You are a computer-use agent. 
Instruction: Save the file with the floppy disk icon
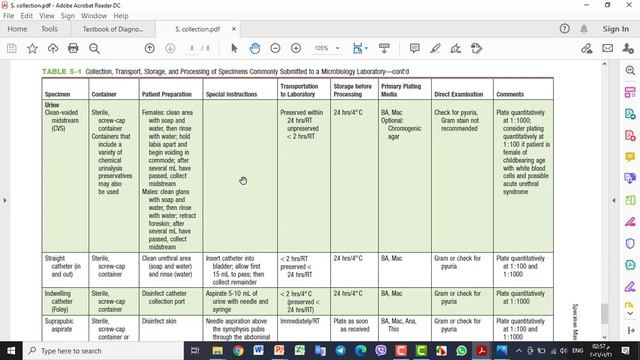12,48
